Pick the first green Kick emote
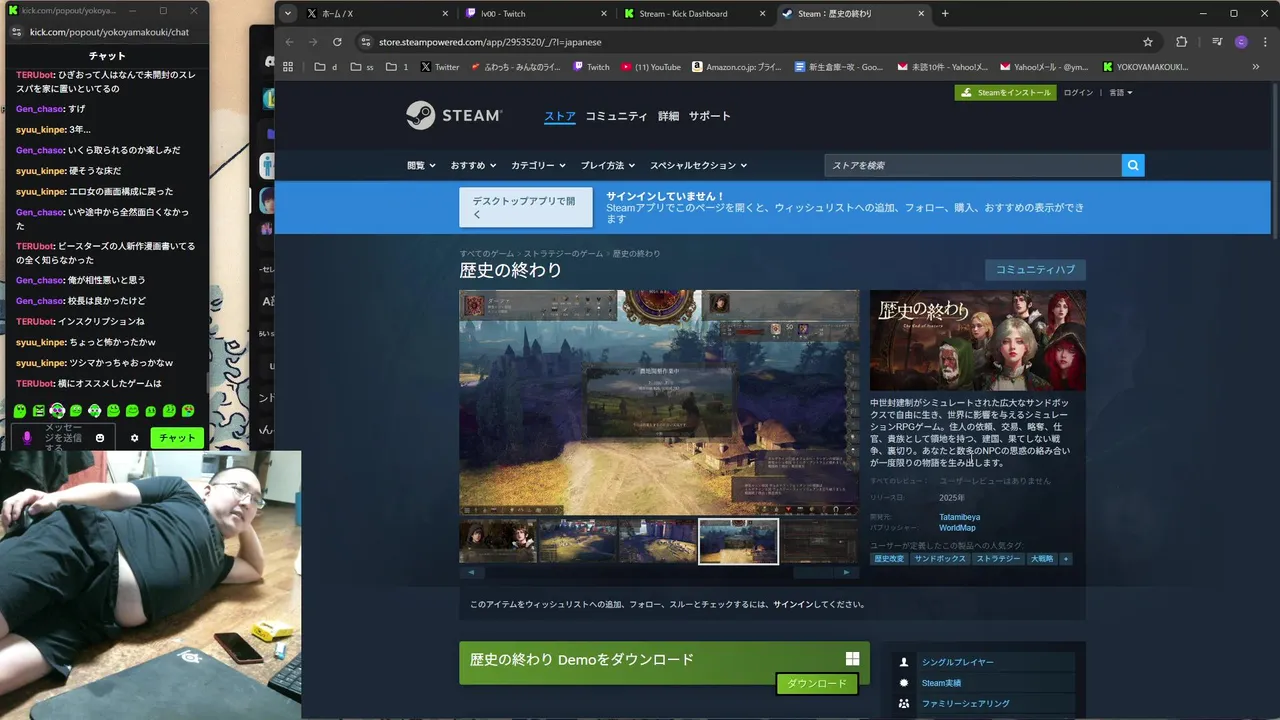This screenshot has height=720, width=1280. tap(20, 411)
